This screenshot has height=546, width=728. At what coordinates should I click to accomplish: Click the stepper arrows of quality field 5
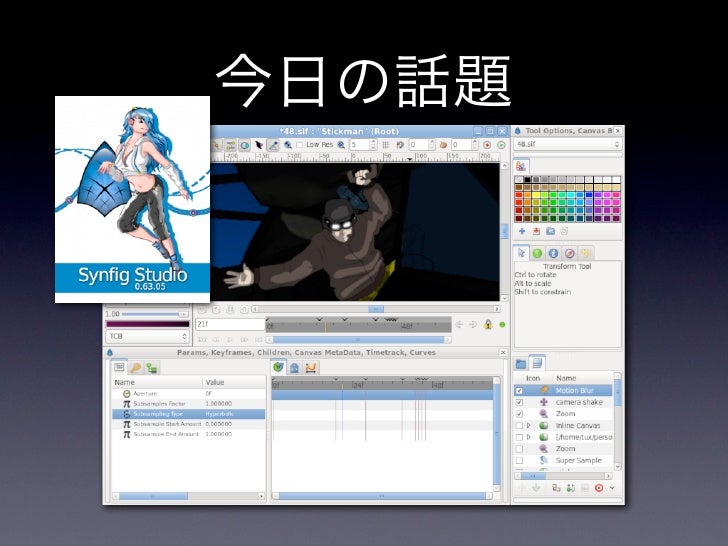[x=373, y=145]
